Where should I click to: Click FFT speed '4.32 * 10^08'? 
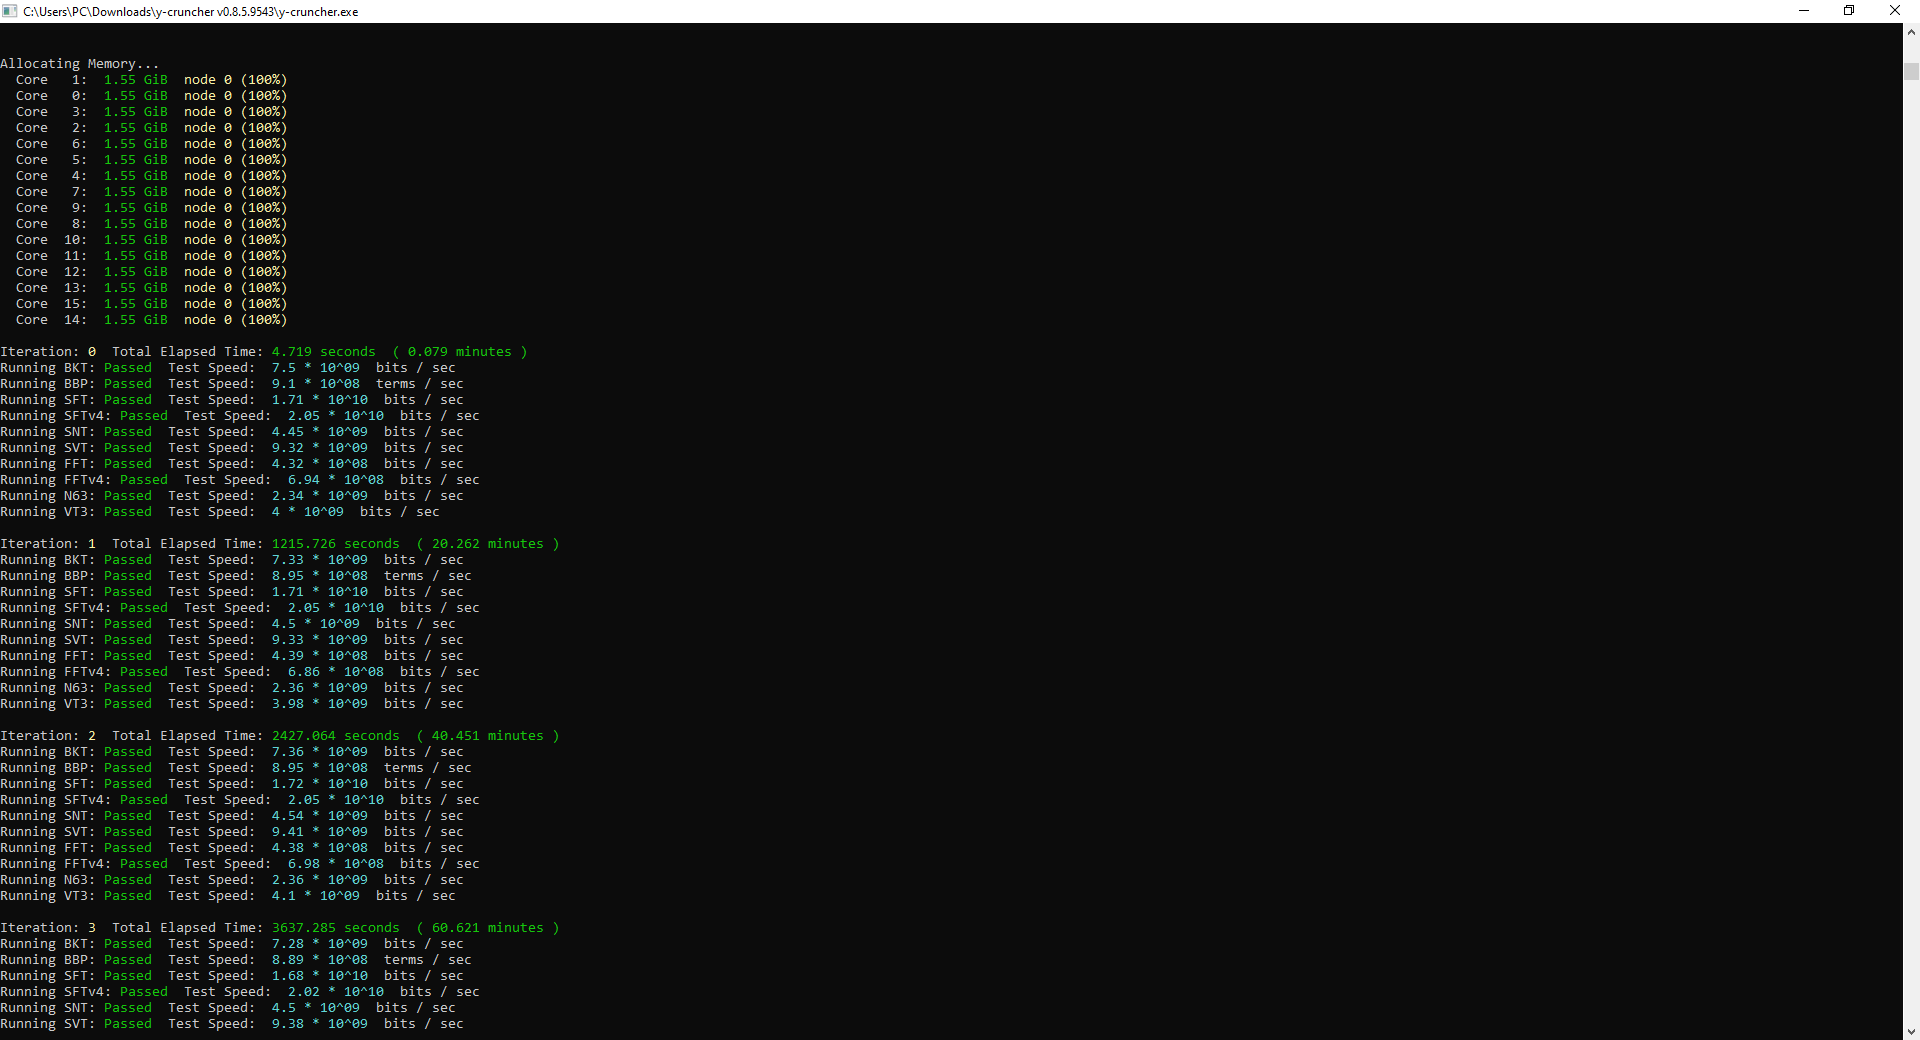(320, 464)
